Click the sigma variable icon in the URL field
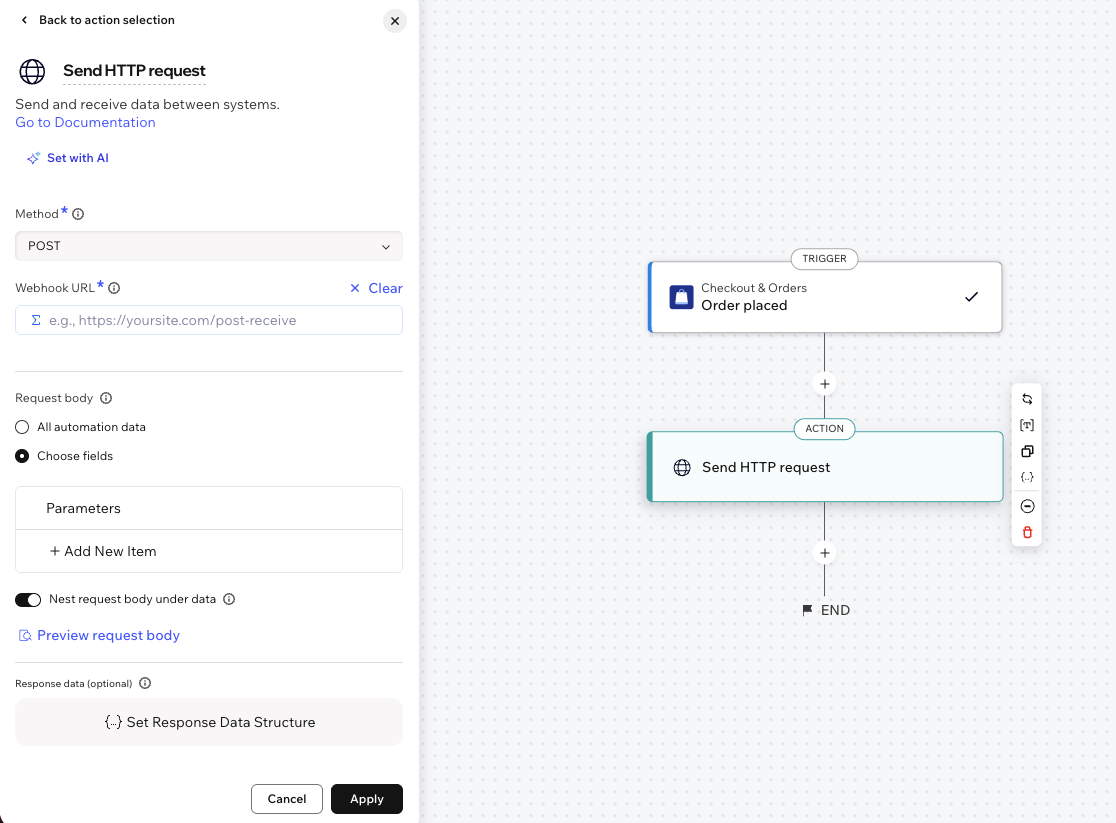Image resolution: width=1116 pixels, height=823 pixels. click(36, 320)
